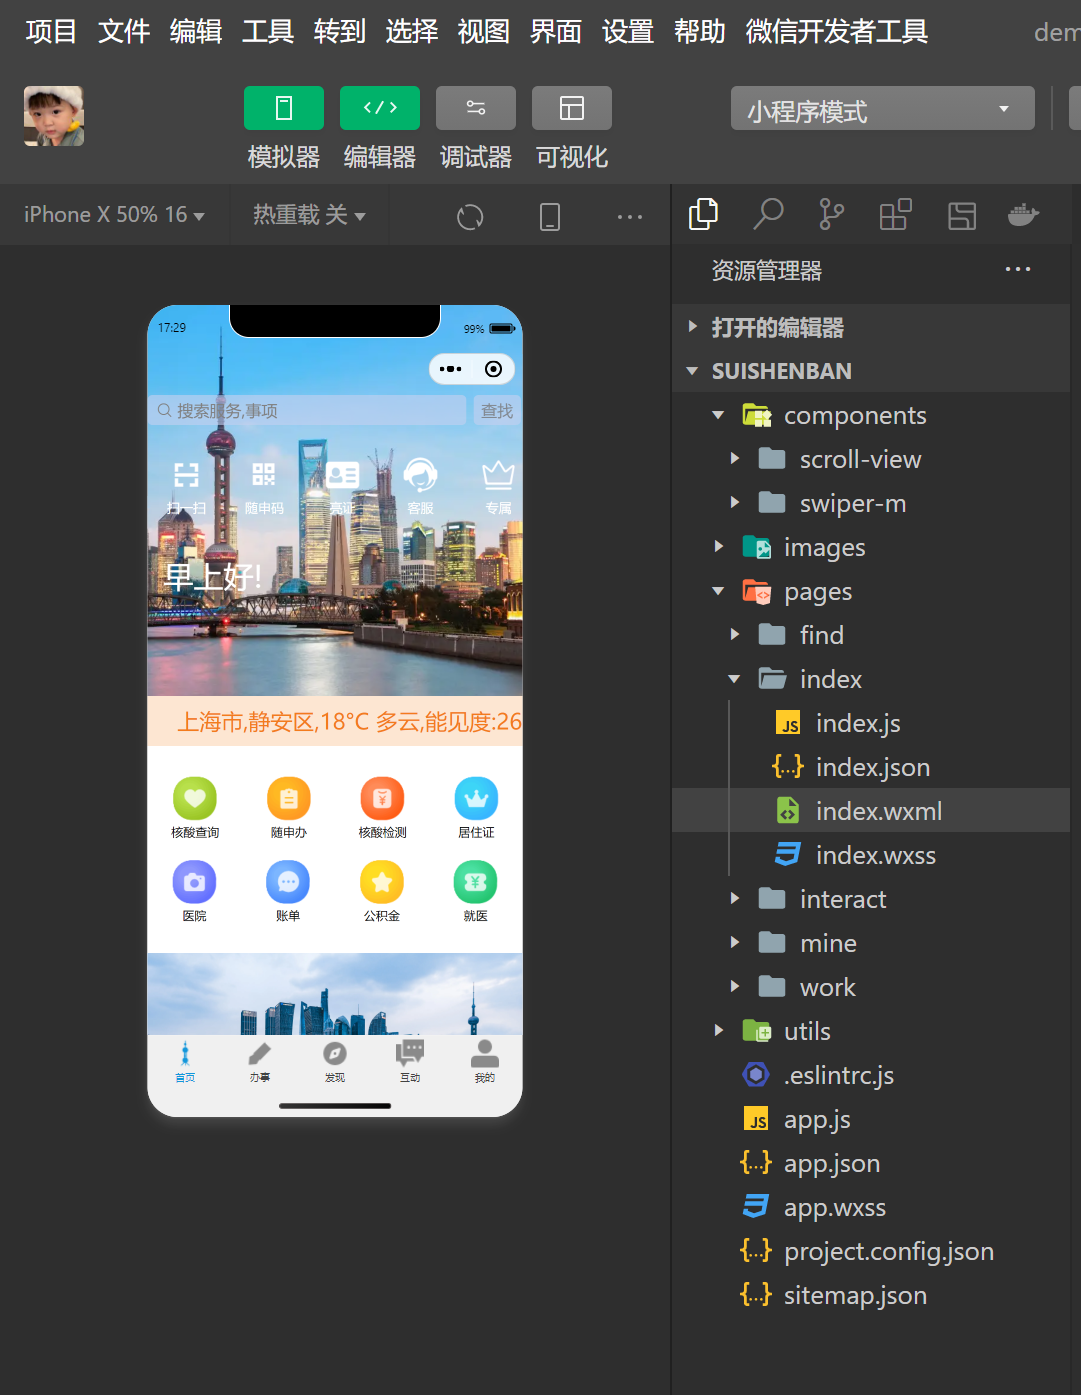Open the layout panel icon beside extensions
This screenshot has height=1395, width=1081.
[x=962, y=215]
